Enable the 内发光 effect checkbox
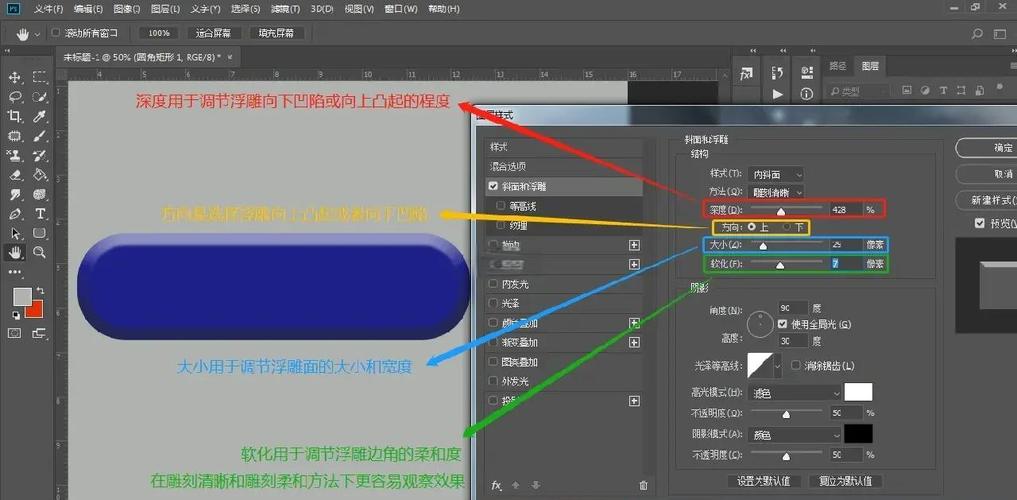 [x=493, y=284]
